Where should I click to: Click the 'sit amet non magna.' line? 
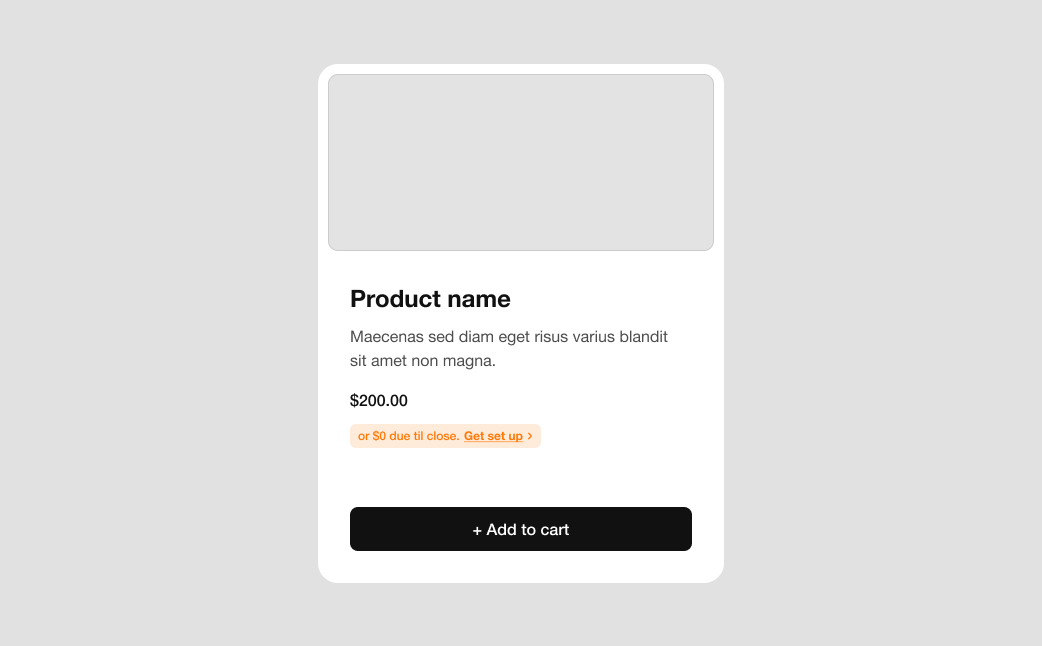click(423, 361)
